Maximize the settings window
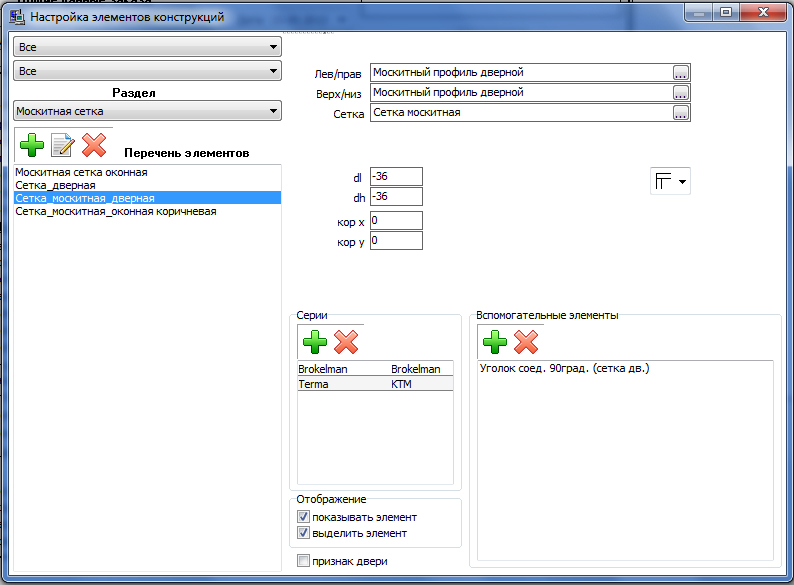 [x=726, y=13]
